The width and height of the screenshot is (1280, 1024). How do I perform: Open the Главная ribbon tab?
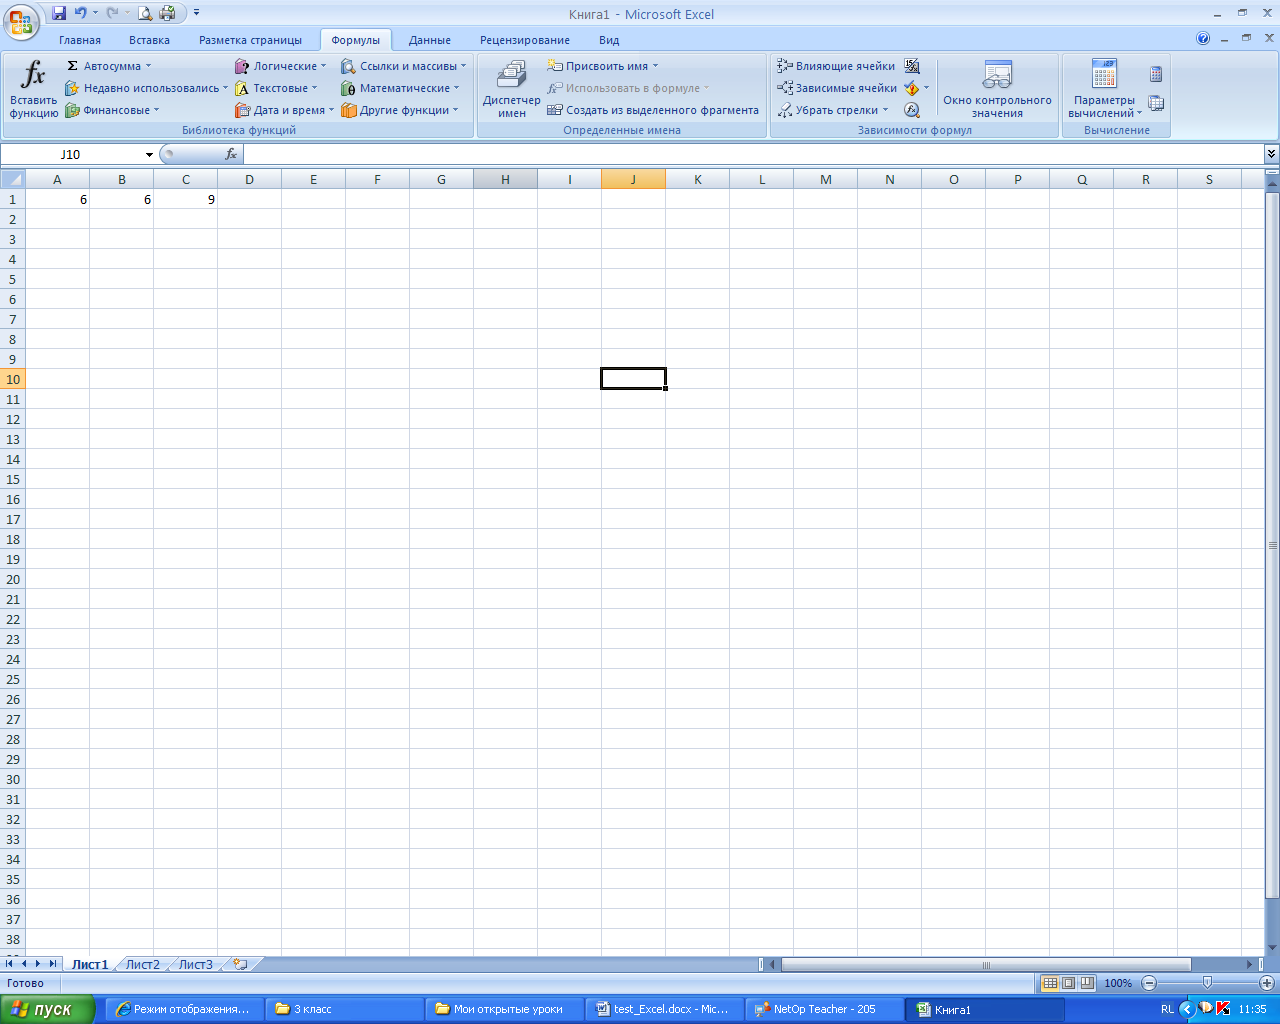80,40
